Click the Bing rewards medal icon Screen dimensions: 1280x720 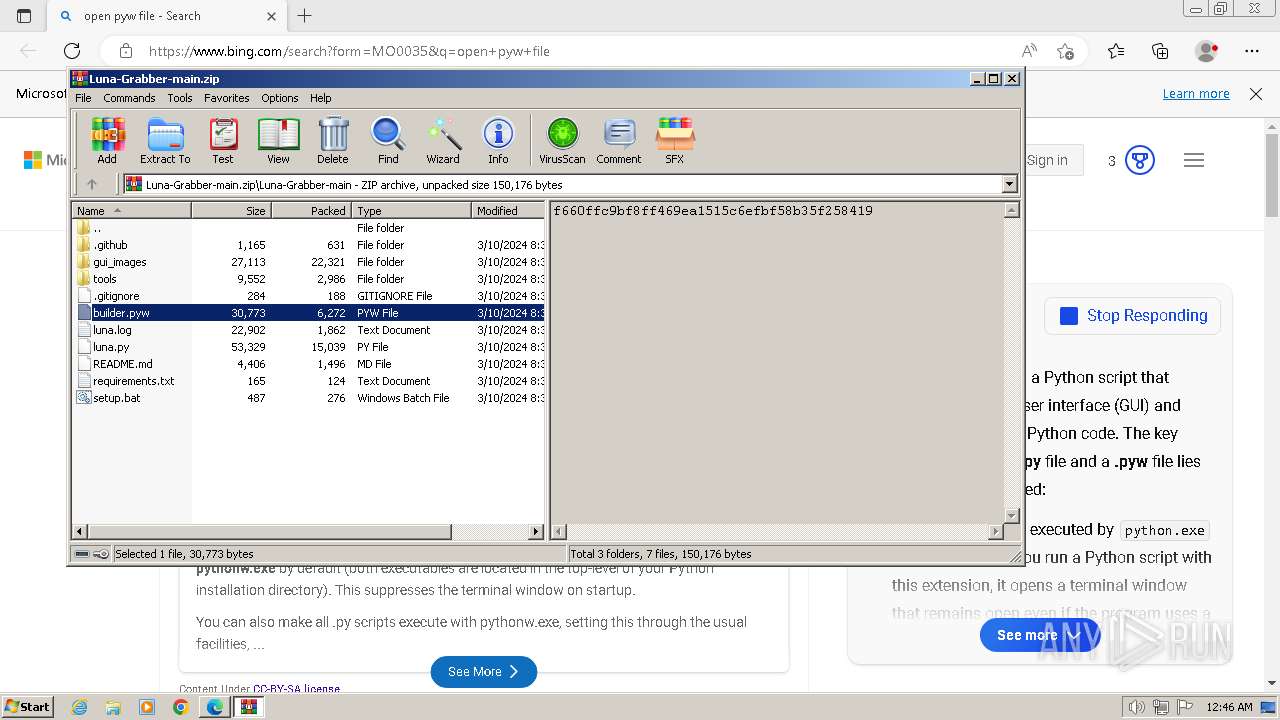1140,160
